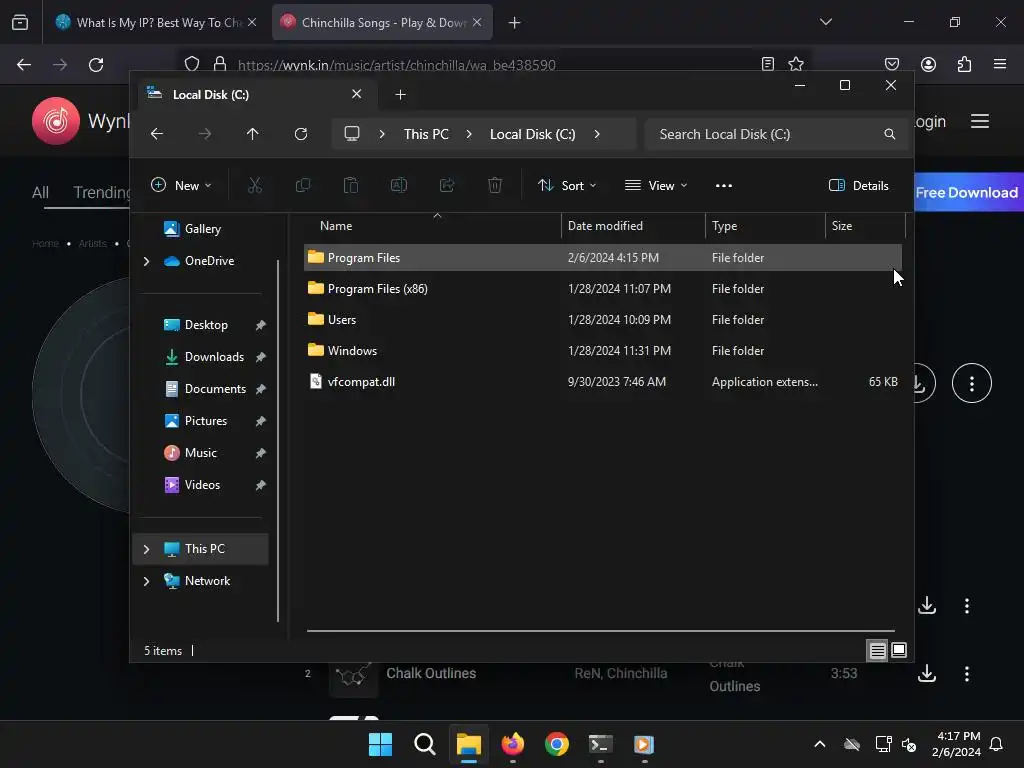Open Gallery in the navigation pane

pos(202,229)
